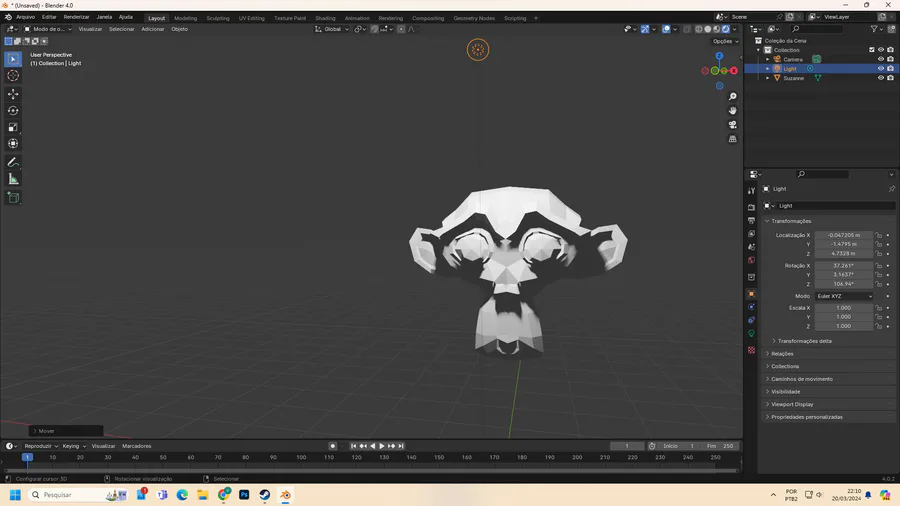Open the Opções dropdown
This screenshot has height=506, width=900.
(726, 41)
